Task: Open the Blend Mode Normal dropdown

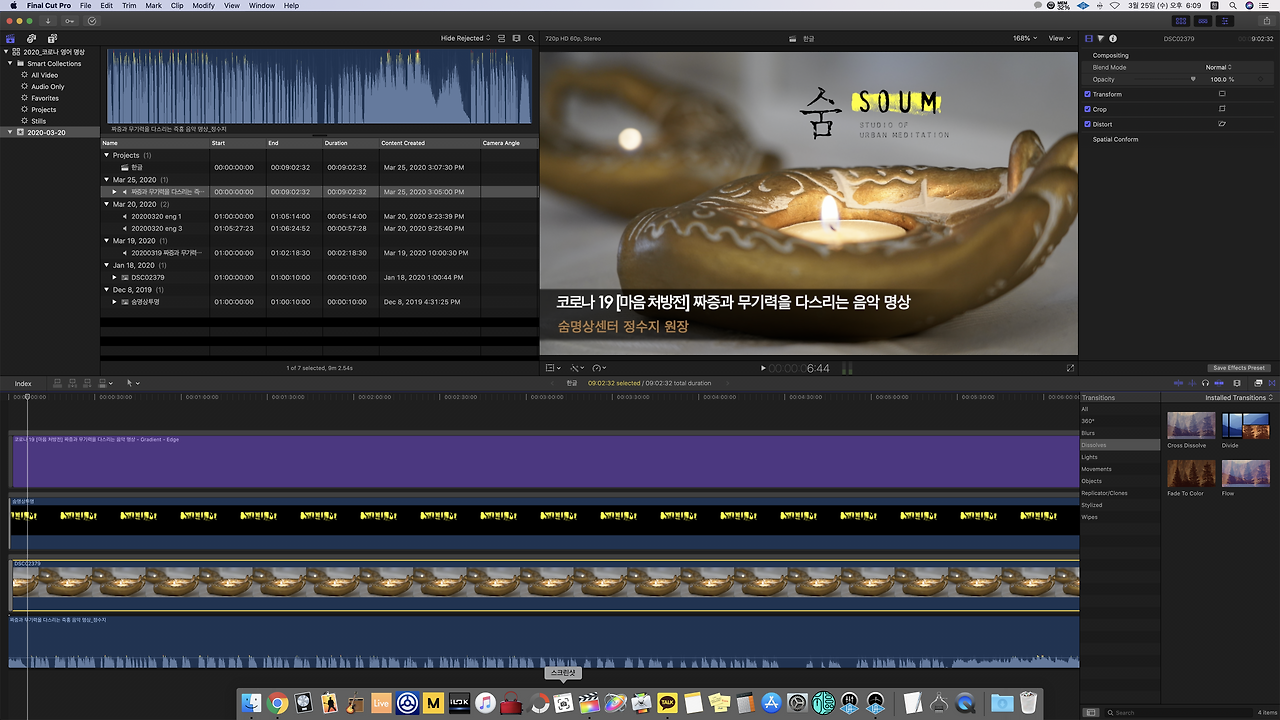Action: 1218,67
